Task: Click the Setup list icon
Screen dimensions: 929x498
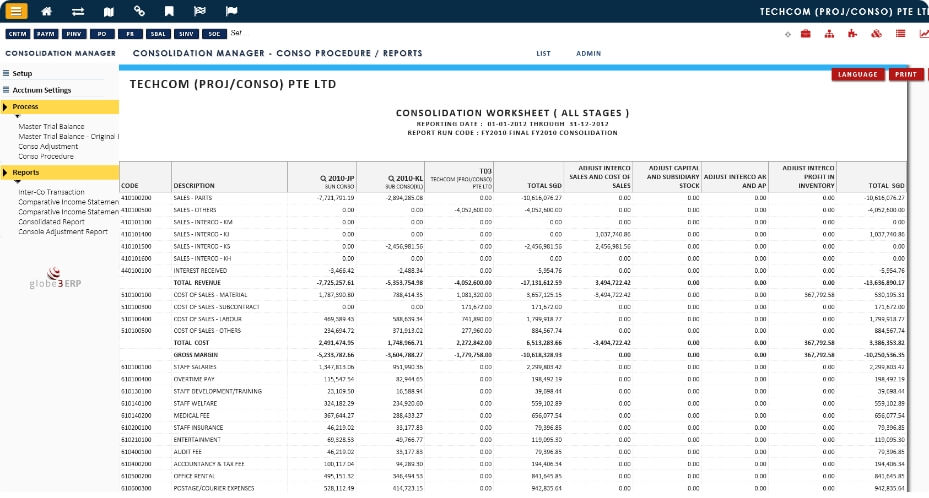Action: 6,73
